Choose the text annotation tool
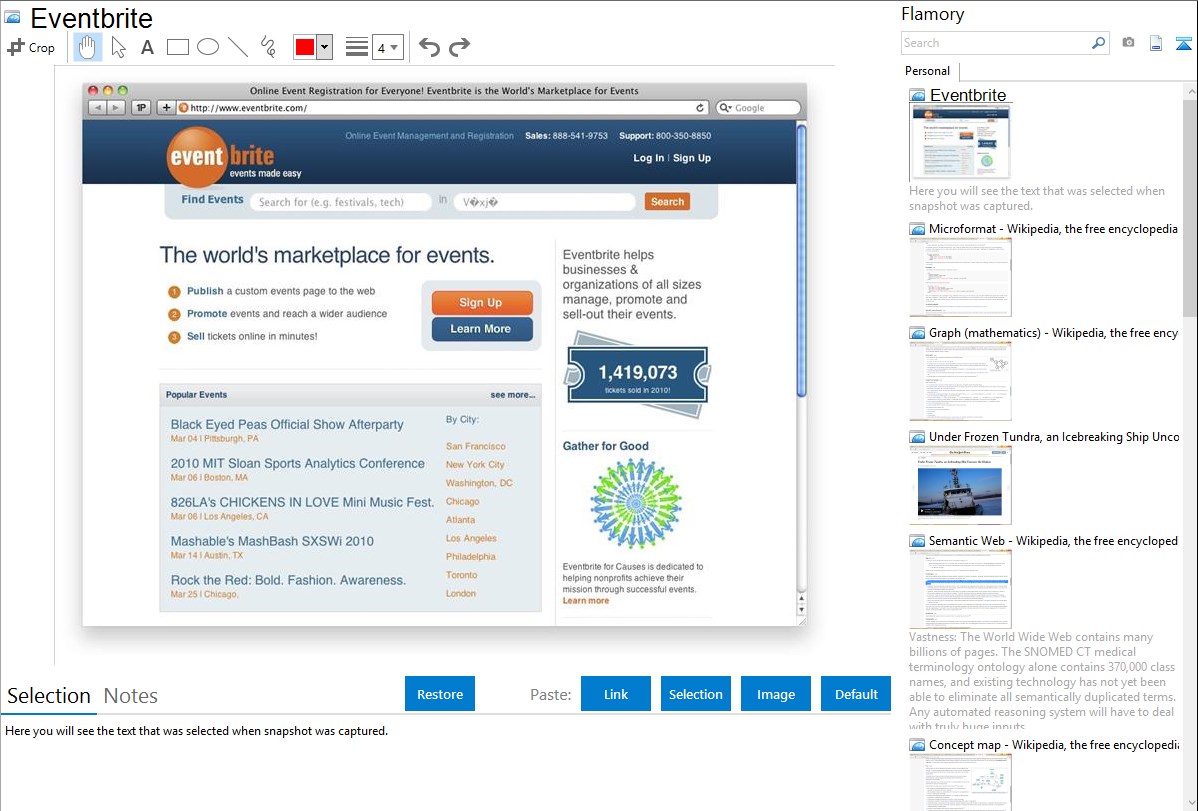 (x=147, y=47)
